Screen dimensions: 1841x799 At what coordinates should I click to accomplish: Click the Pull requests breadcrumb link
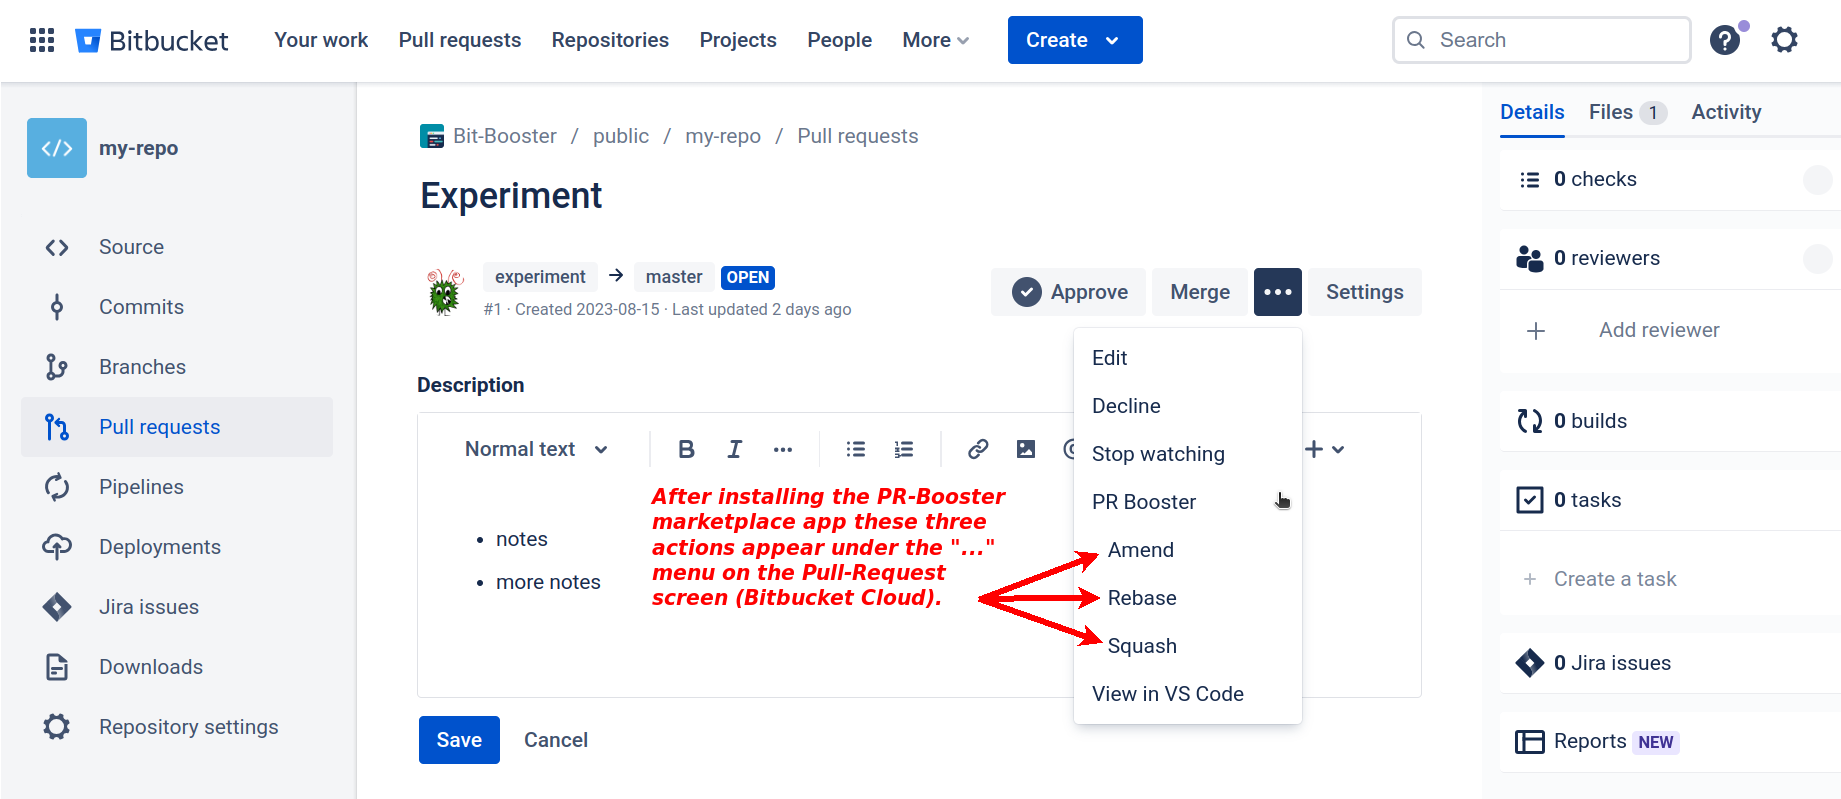pos(858,136)
